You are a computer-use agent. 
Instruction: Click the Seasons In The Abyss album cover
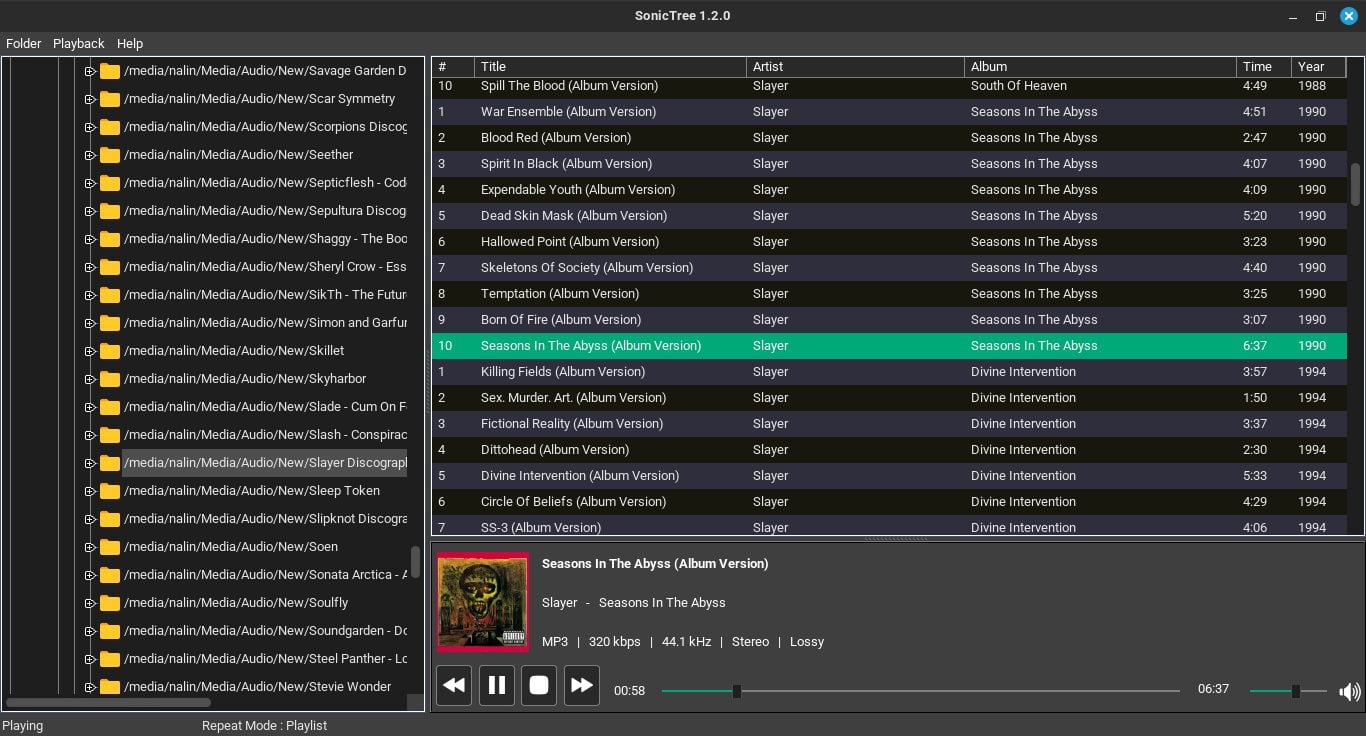coord(483,602)
